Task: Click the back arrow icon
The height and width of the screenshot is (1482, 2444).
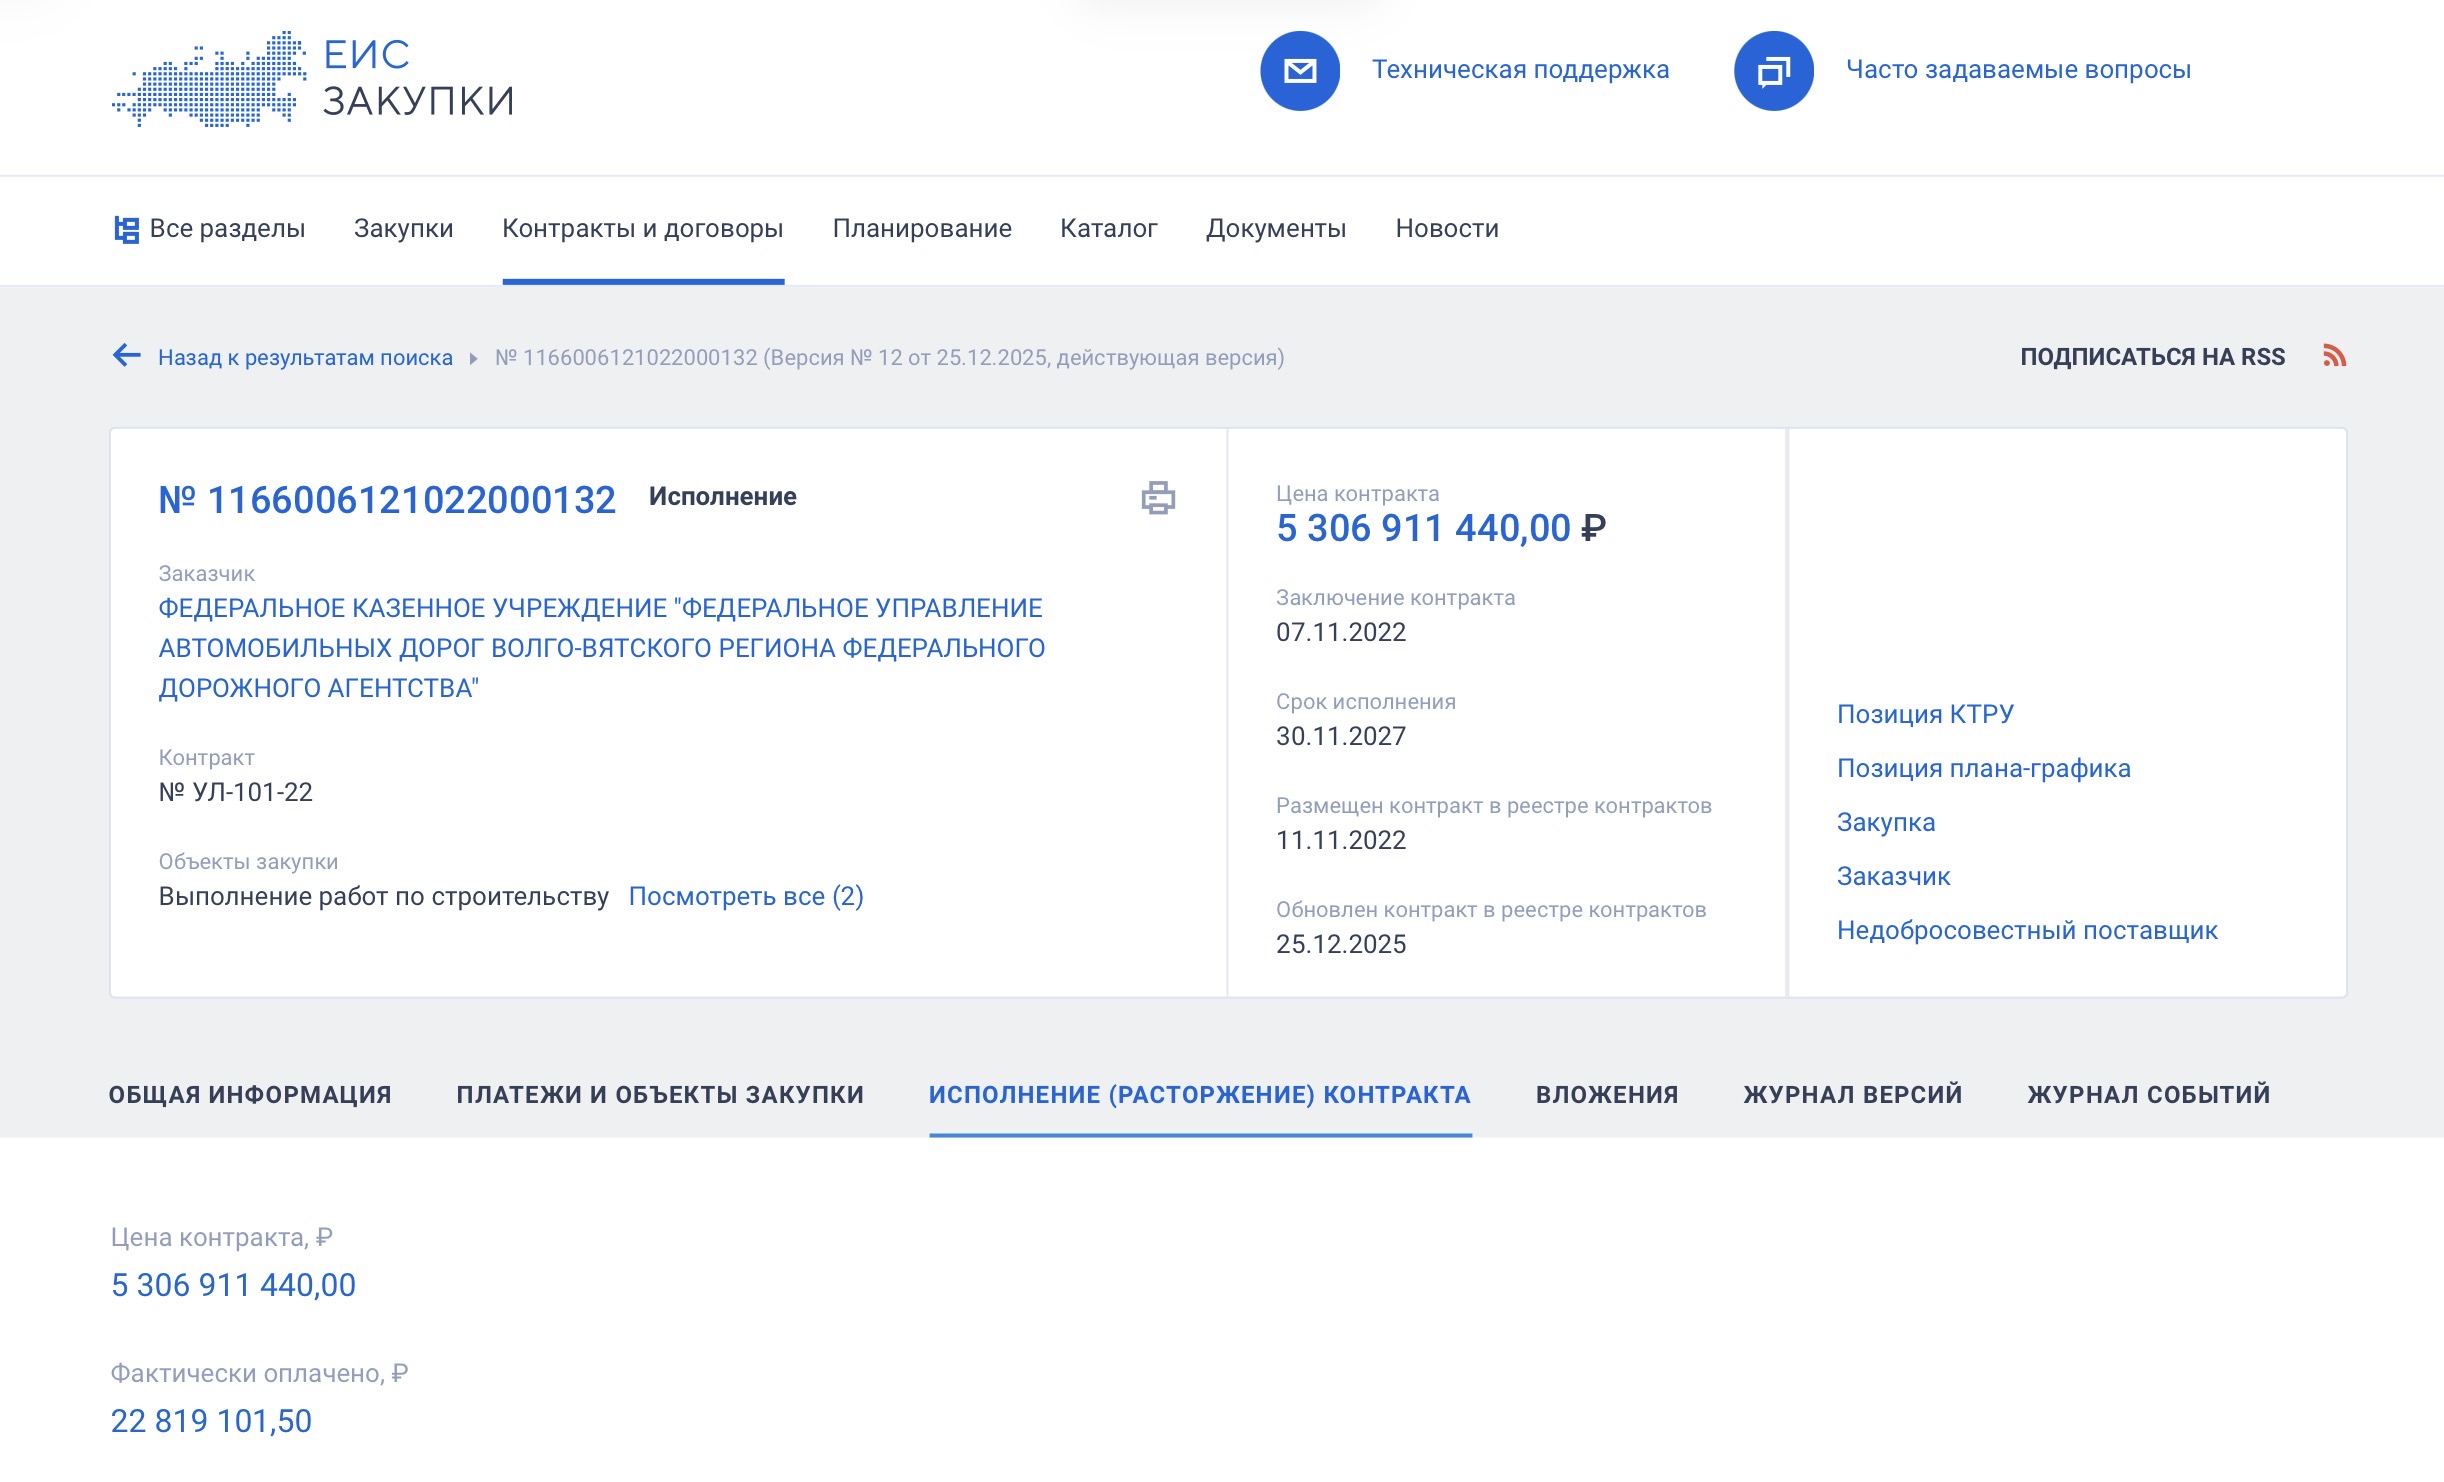Action: tap(127, 356)
